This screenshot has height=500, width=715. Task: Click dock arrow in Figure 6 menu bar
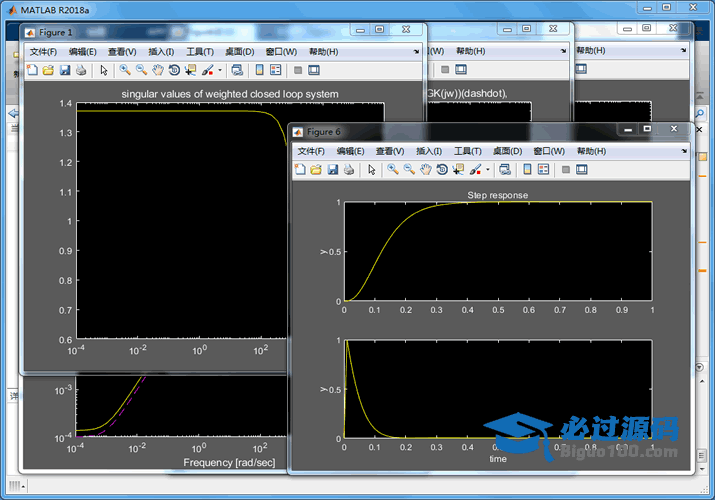click(684, 151)
